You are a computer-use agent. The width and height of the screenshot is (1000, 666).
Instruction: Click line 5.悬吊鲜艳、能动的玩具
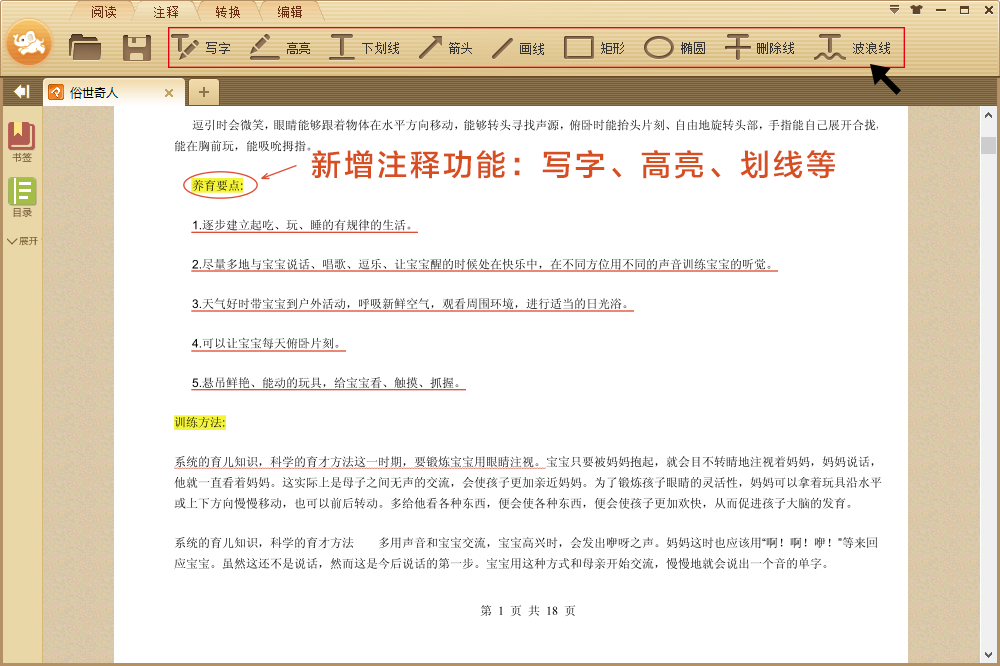point(328,383)
